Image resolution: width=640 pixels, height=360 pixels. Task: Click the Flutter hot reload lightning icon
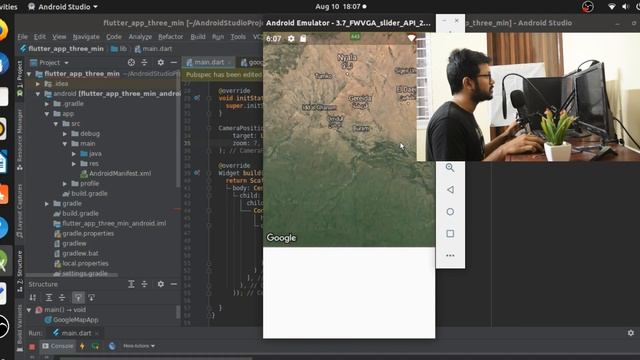click(82, 346)
